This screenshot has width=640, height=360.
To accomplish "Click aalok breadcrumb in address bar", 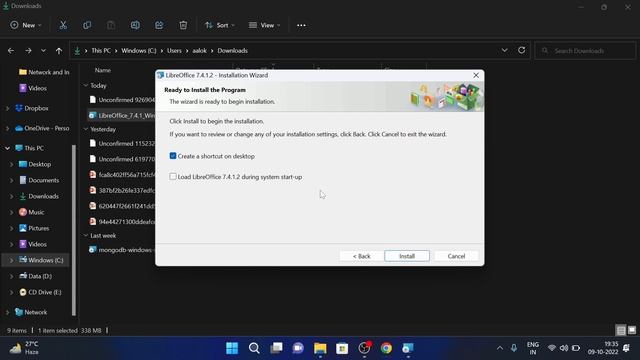I will [x=200, y=51].
